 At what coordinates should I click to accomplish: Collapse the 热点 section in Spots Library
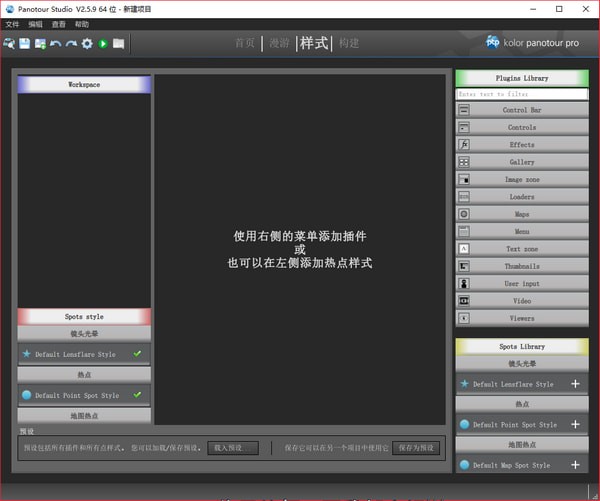521,404
